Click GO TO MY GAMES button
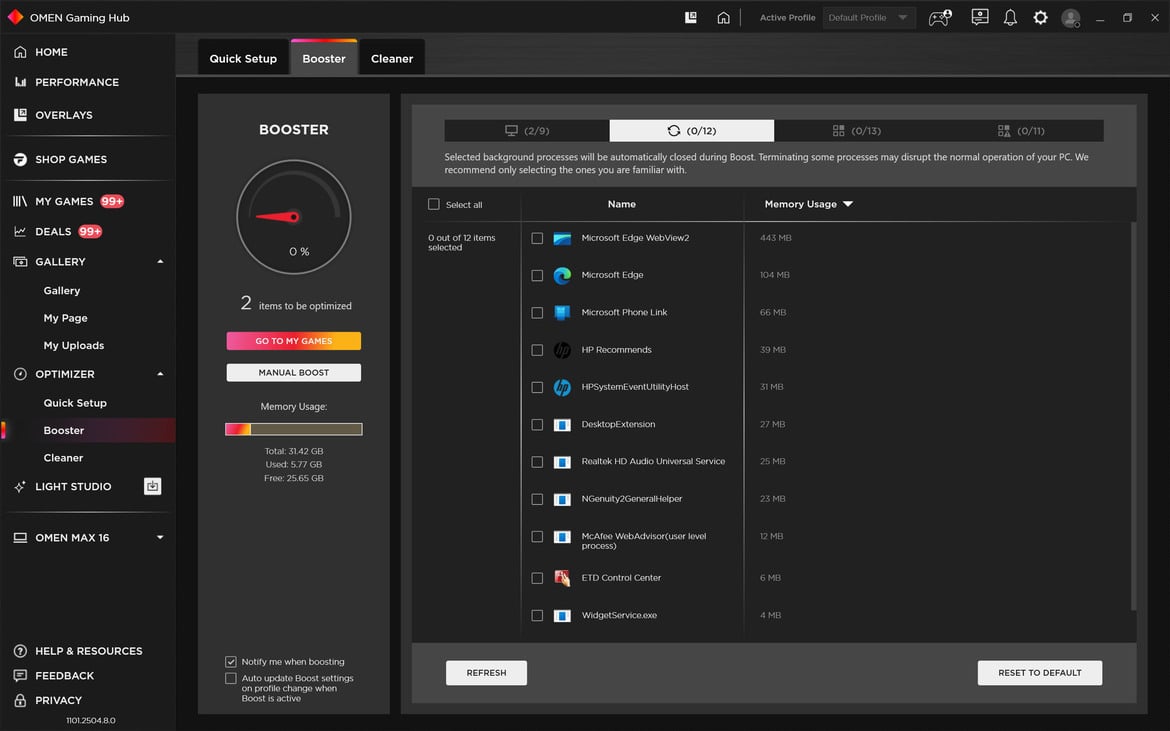Viewport: 1170px width, 731px height. (x=293, y=341)
